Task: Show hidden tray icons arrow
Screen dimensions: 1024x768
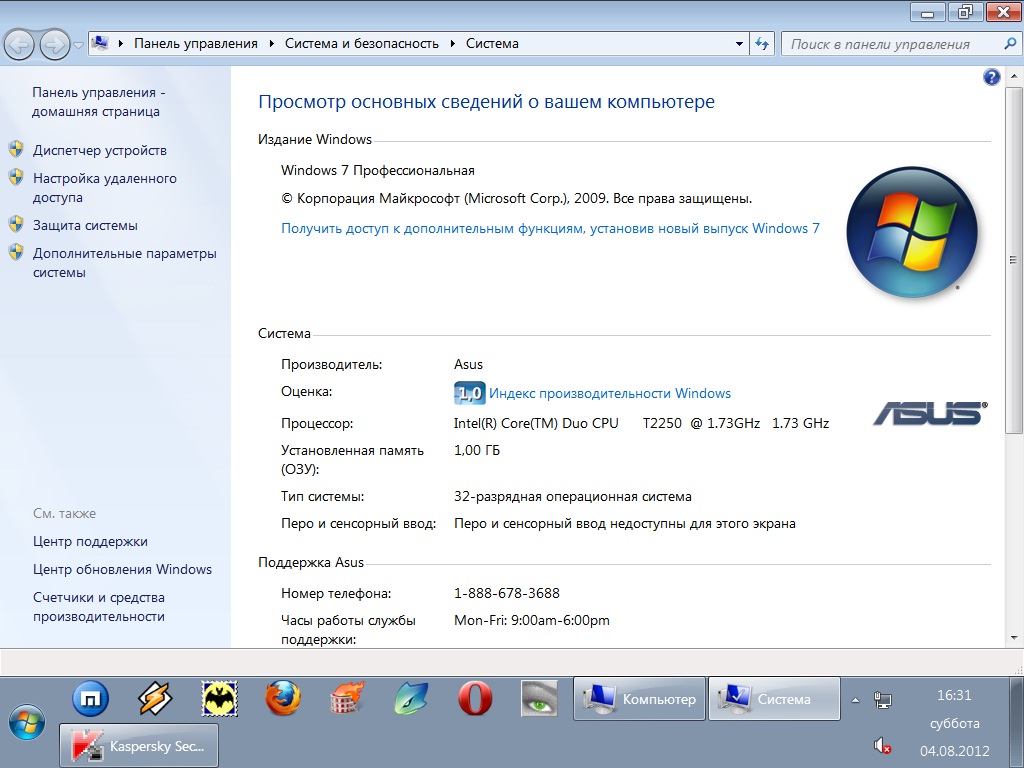Action: click(x=856, y=700)
